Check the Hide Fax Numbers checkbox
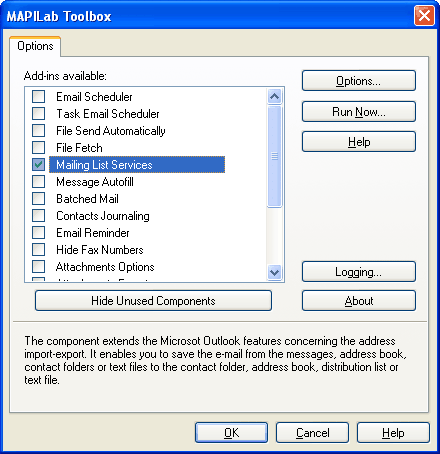Viewport: 440px width, 454px height. pos(38,250)
